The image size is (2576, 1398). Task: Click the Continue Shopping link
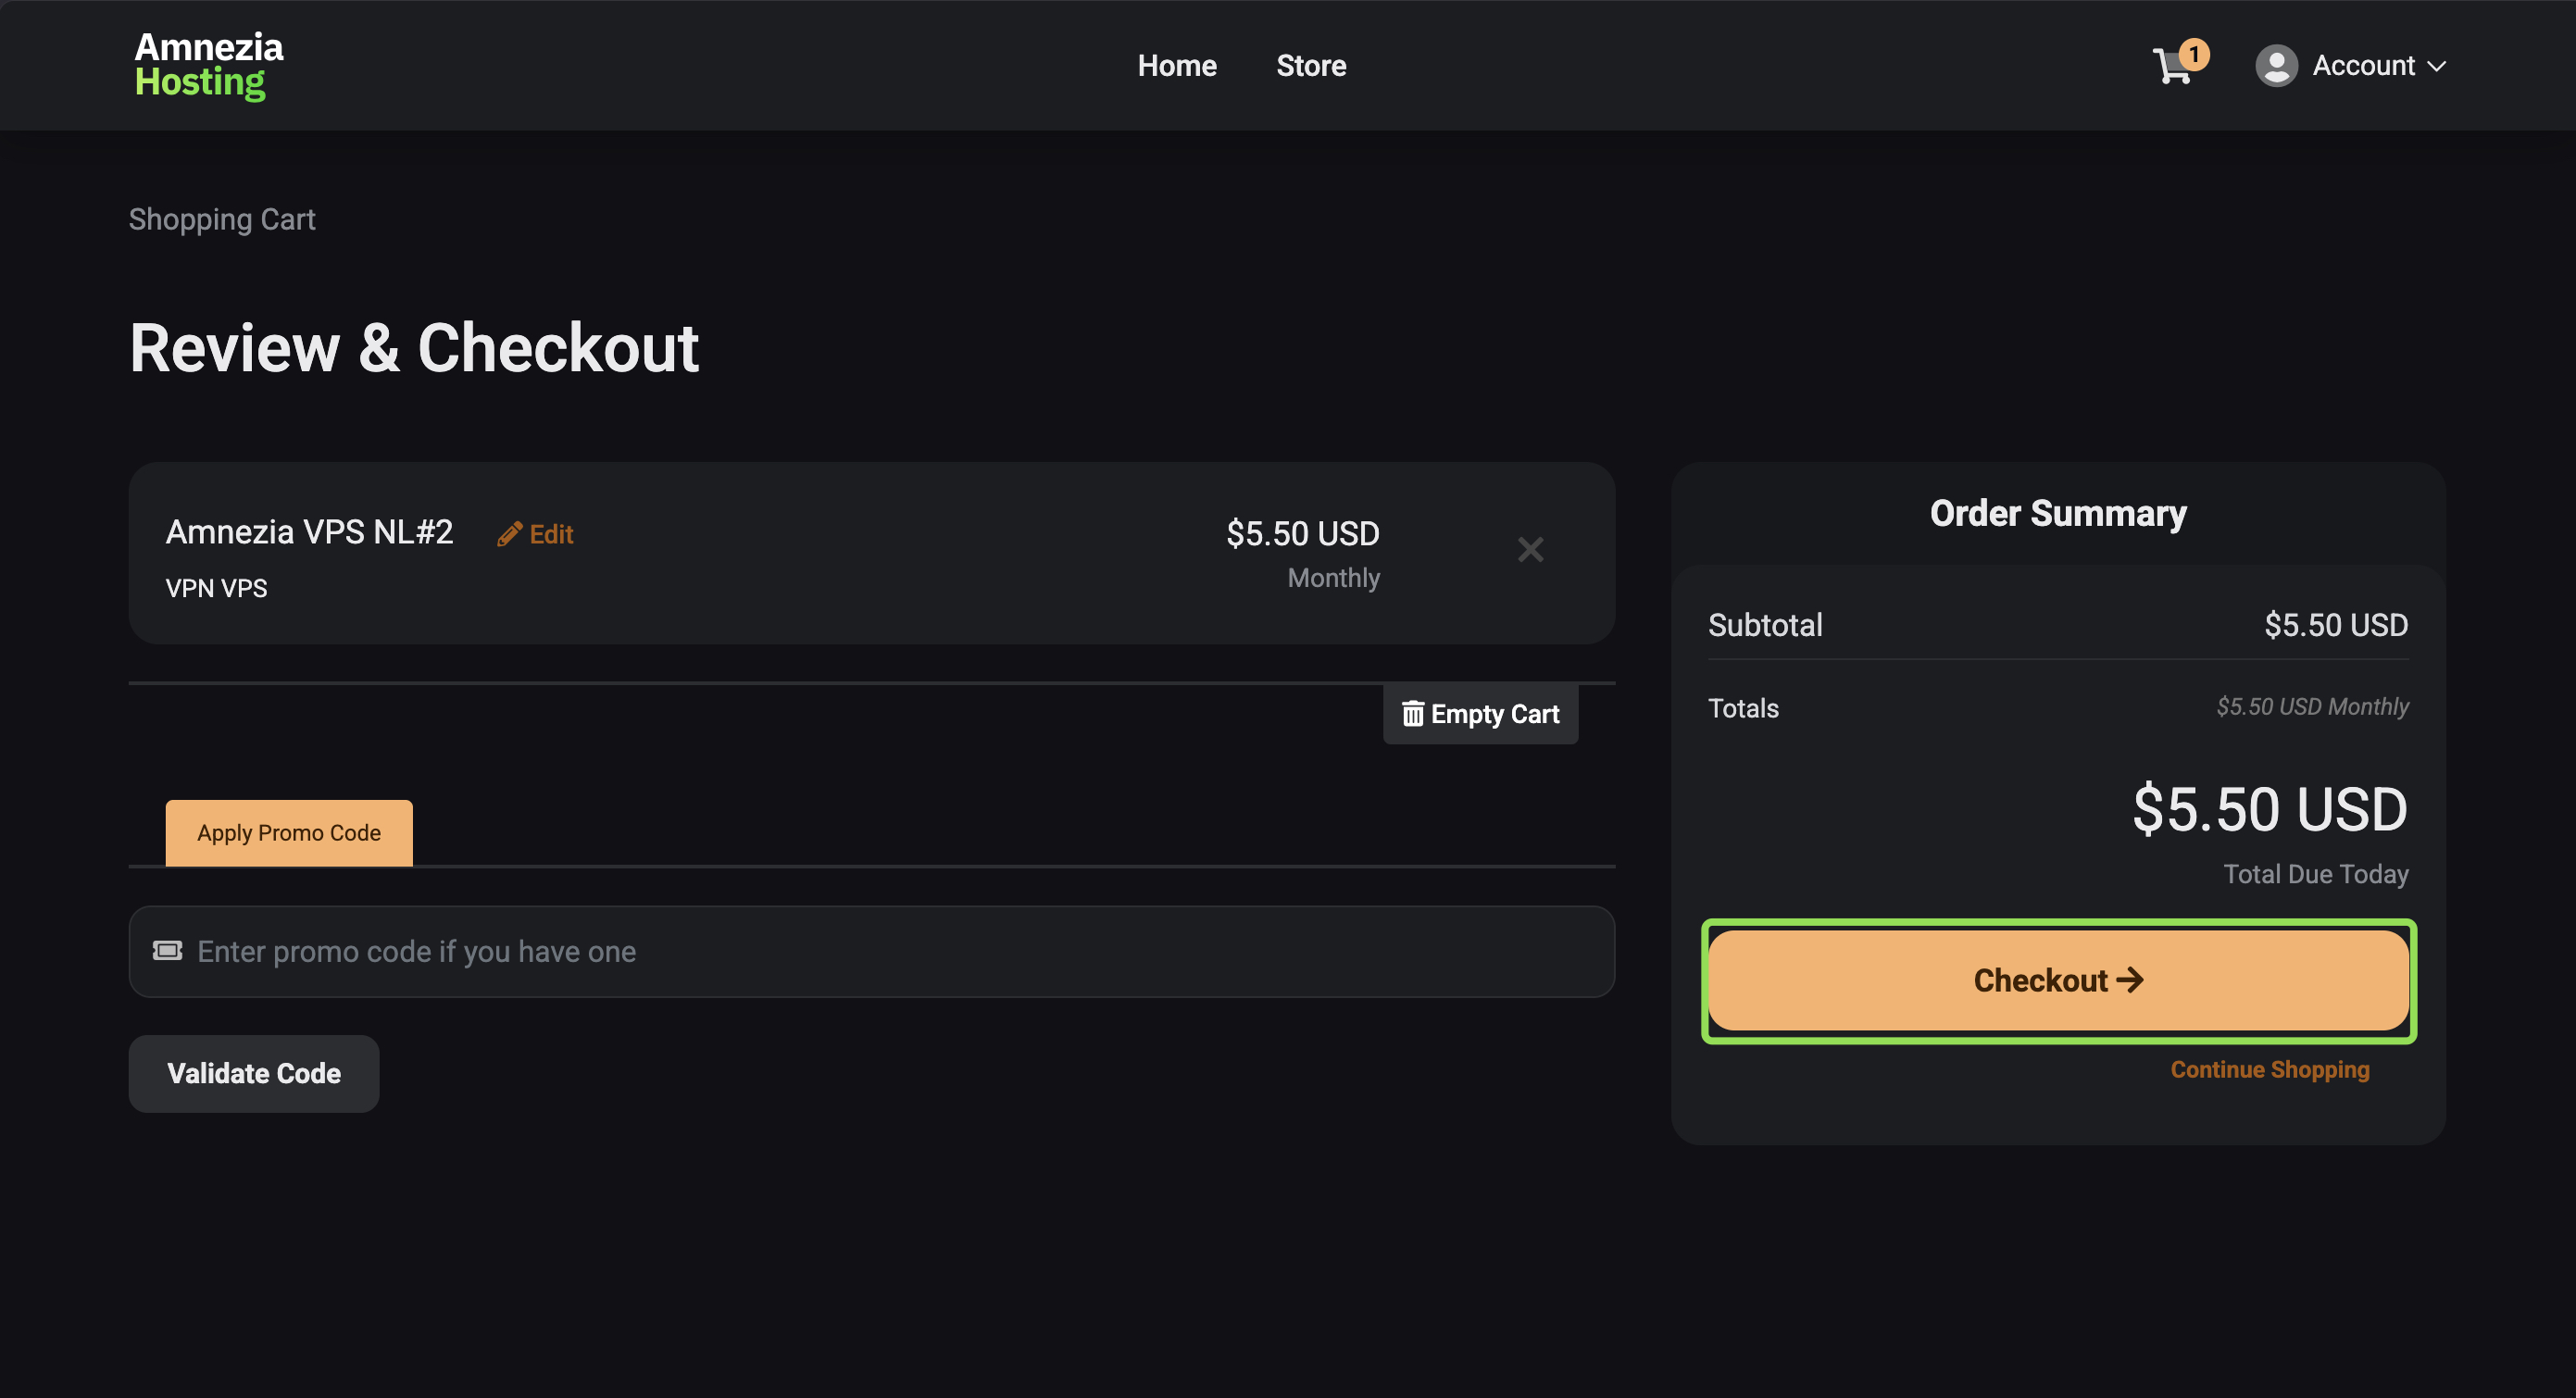click(2269, 1069)
